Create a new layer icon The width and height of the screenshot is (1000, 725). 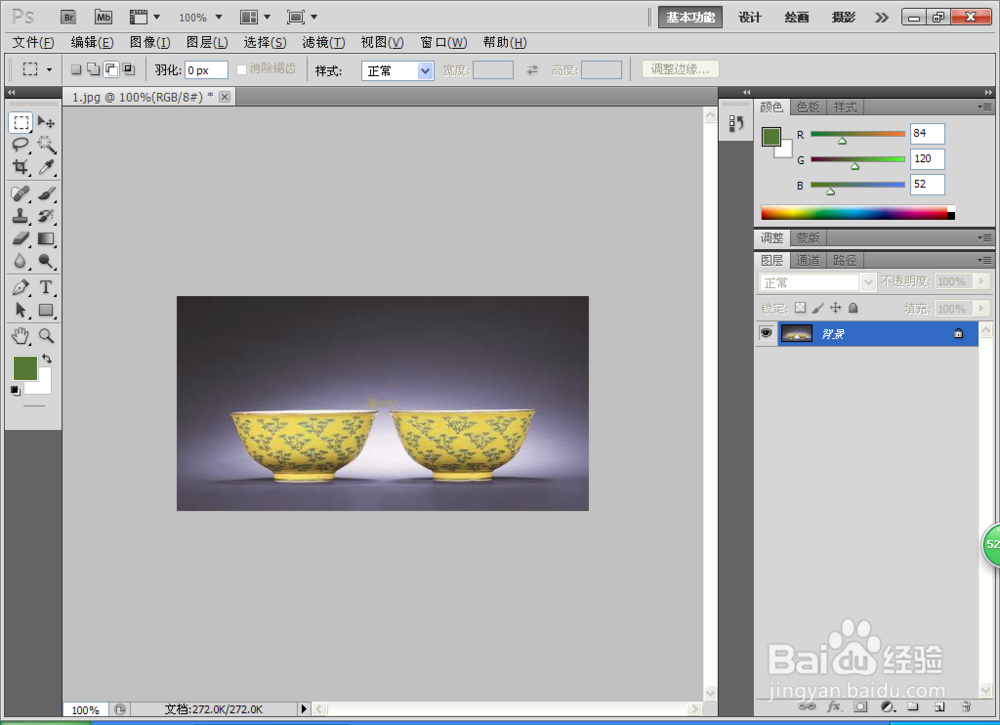(939, 707)
